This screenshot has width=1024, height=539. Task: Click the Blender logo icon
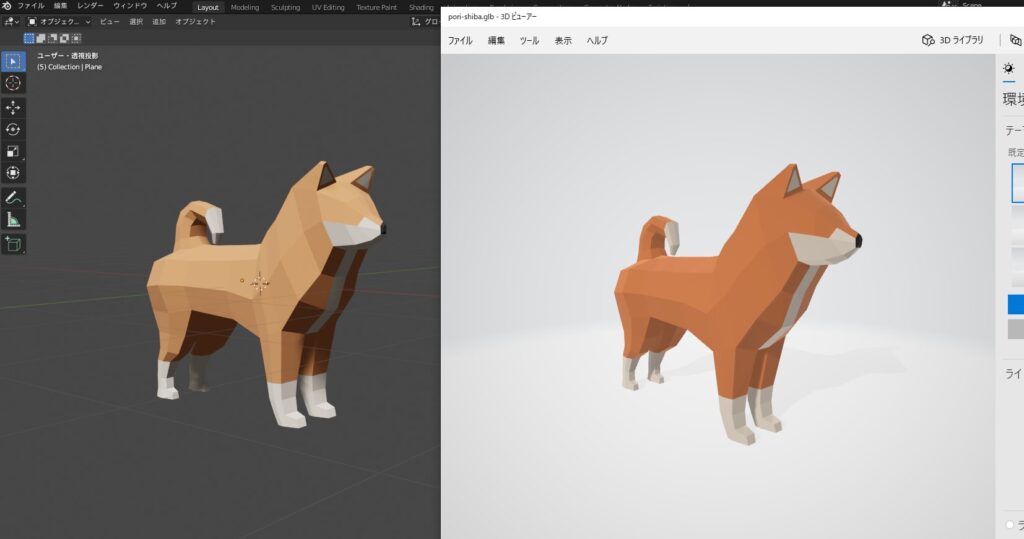[7, 6]
